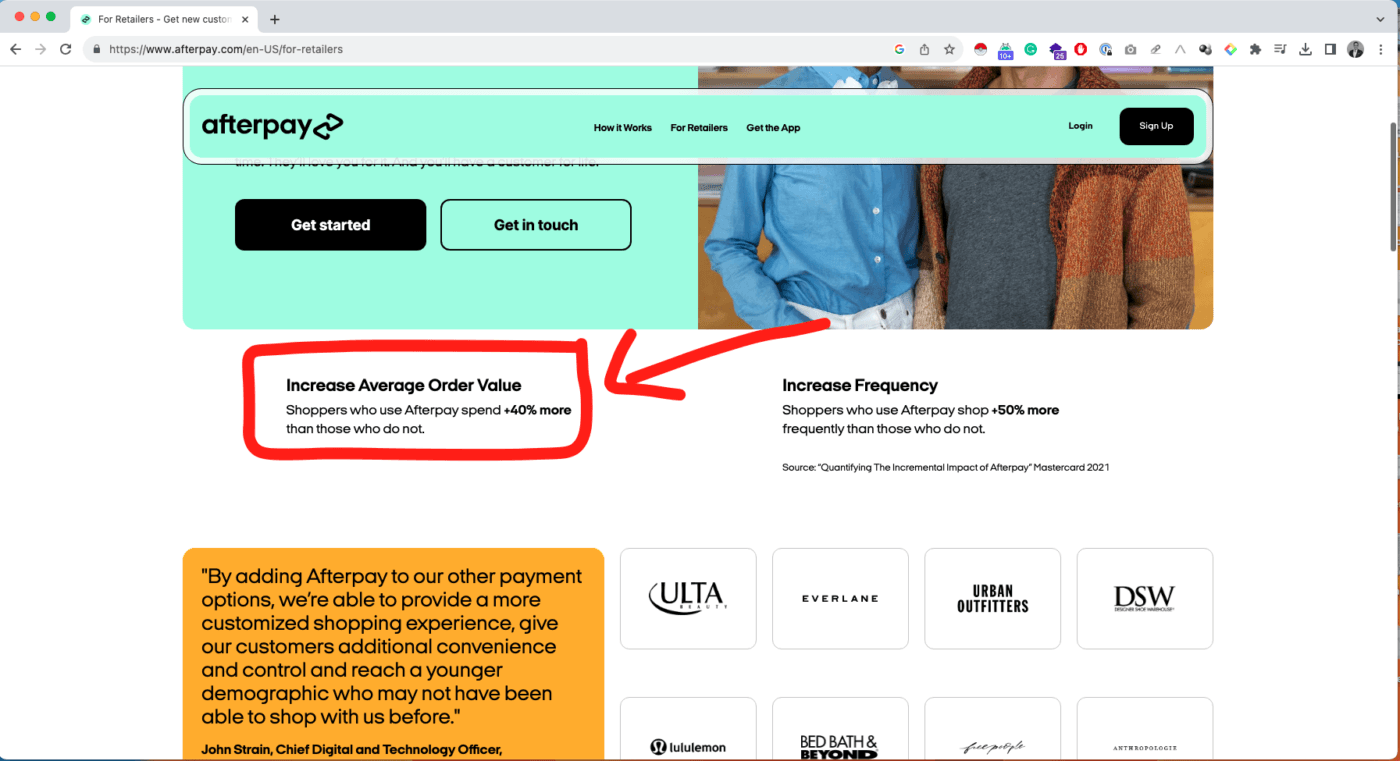Image resolution: width=1400 pixels, height=761 pixels.
Task: Reload the current page
Action: point(65,48)
